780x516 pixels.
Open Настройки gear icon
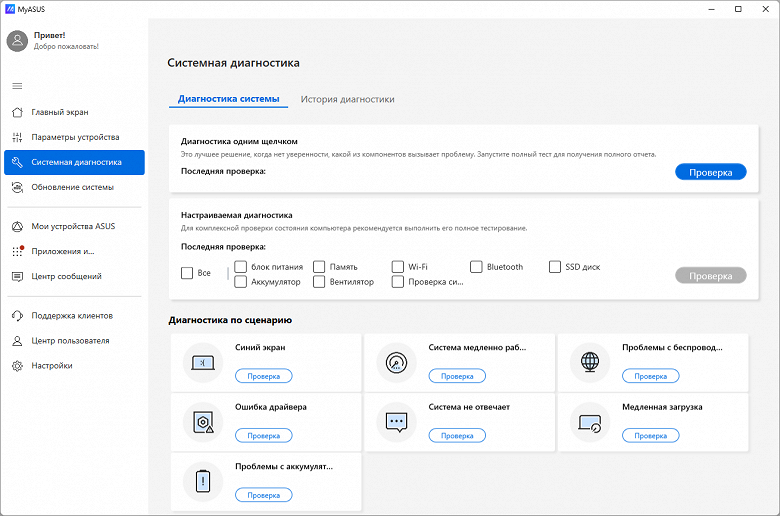(x=17, y=366)
